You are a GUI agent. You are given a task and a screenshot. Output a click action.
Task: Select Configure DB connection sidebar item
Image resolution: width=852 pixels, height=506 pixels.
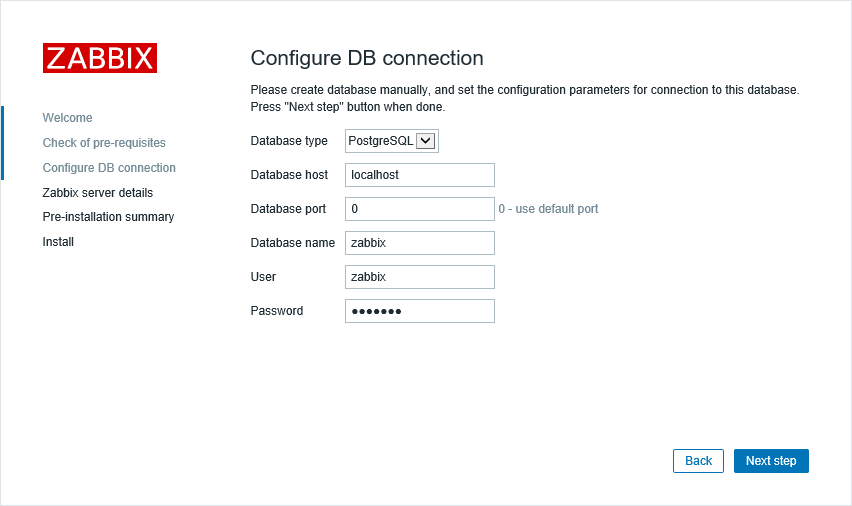[x=109, y=168]
